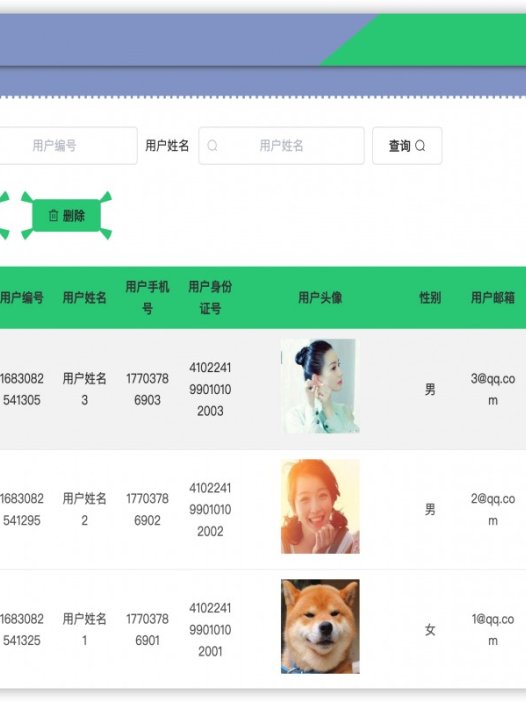
Task: Click phone number 17703786903
Action: pyautogui.click(x=147, y=389)
